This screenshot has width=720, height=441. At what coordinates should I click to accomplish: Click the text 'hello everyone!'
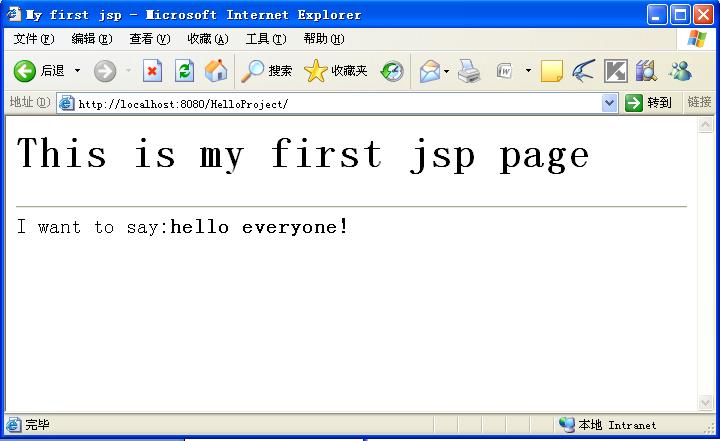click(x=259, y=226)
